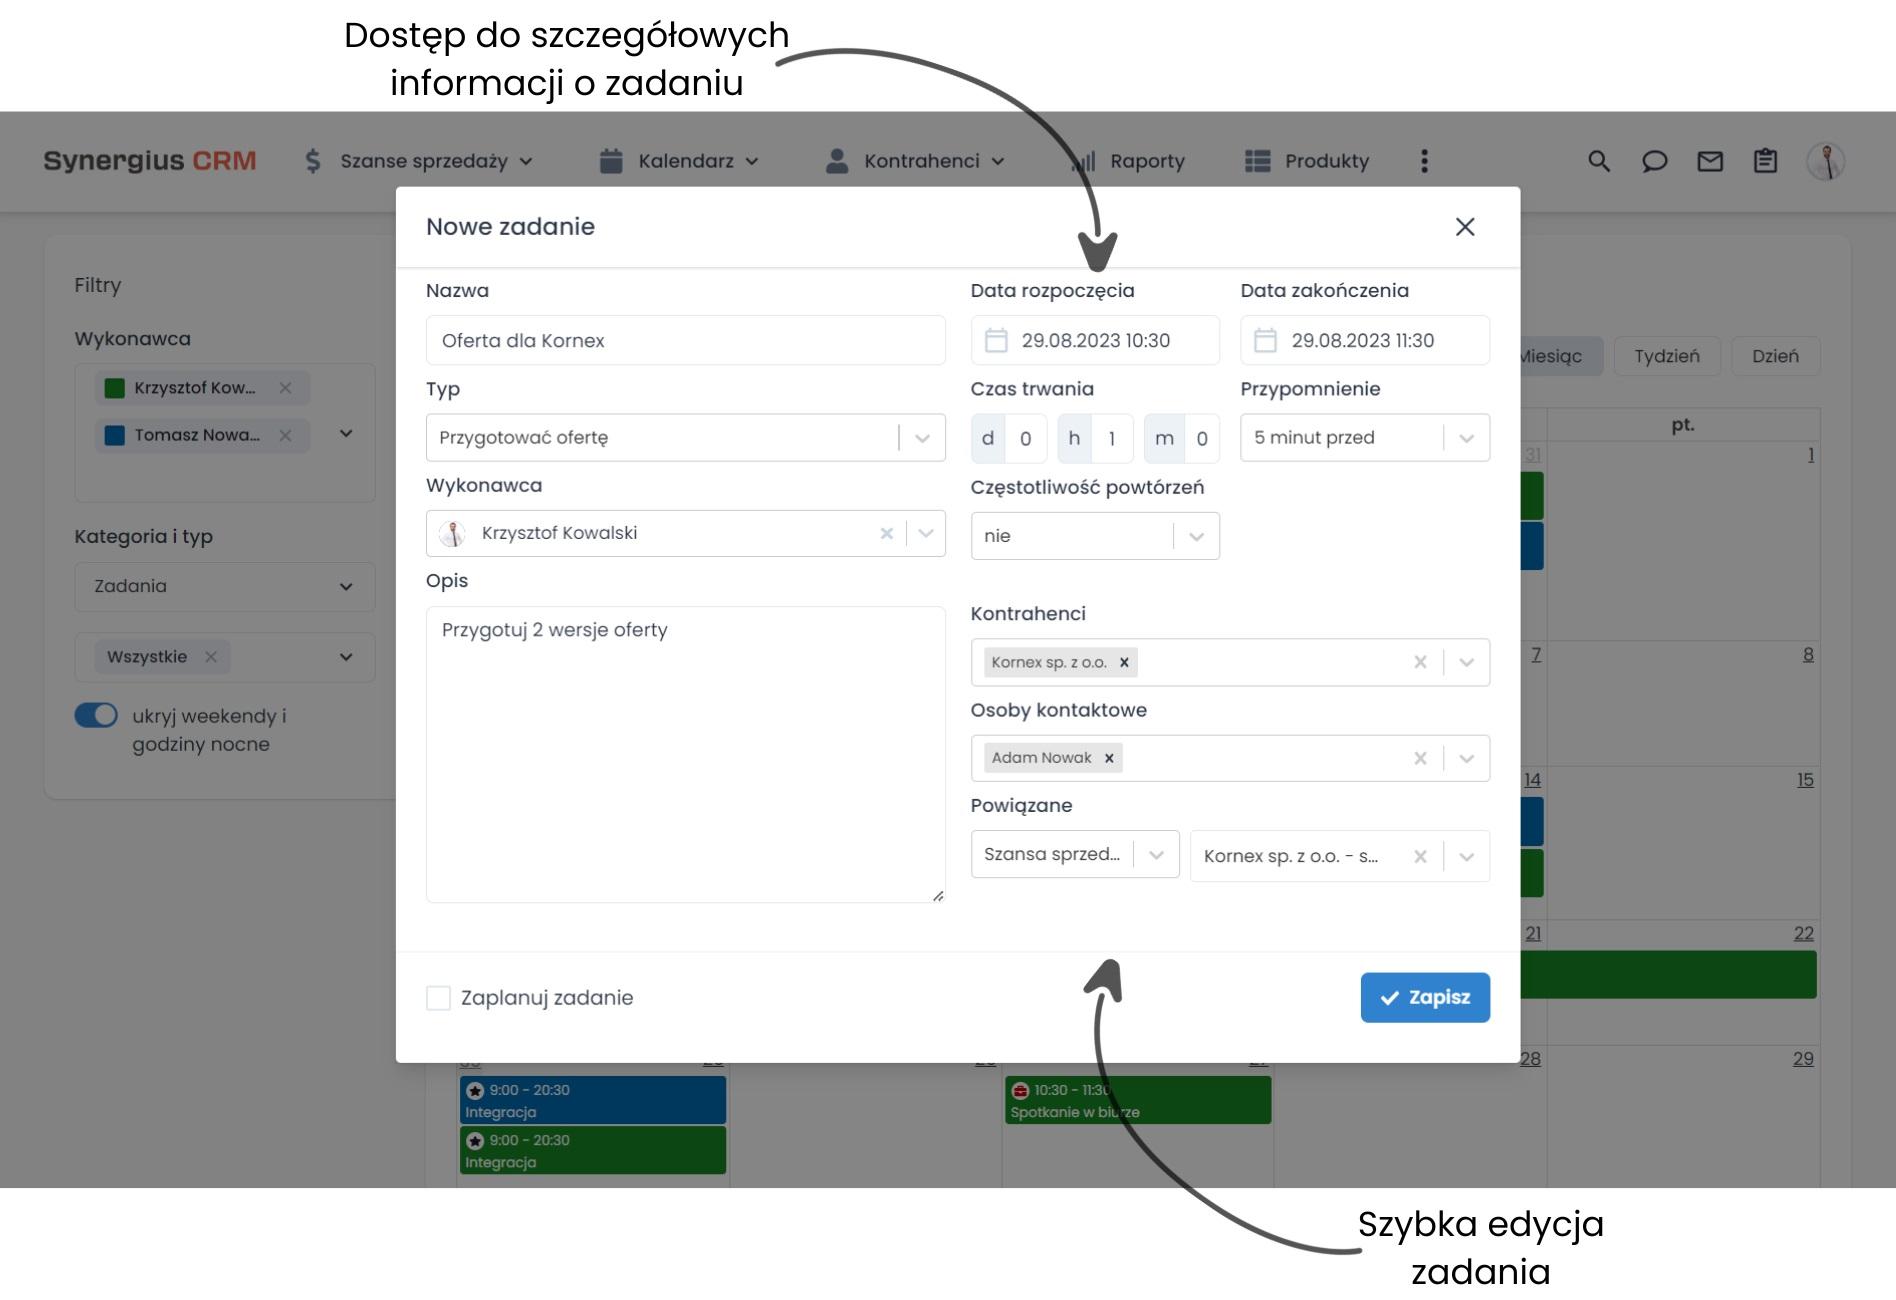Toggle ukryj weekendy i godziny nocne
Image resolution: width=1896 pixels, height=1300 pixels.
click(x=94, y=716)
